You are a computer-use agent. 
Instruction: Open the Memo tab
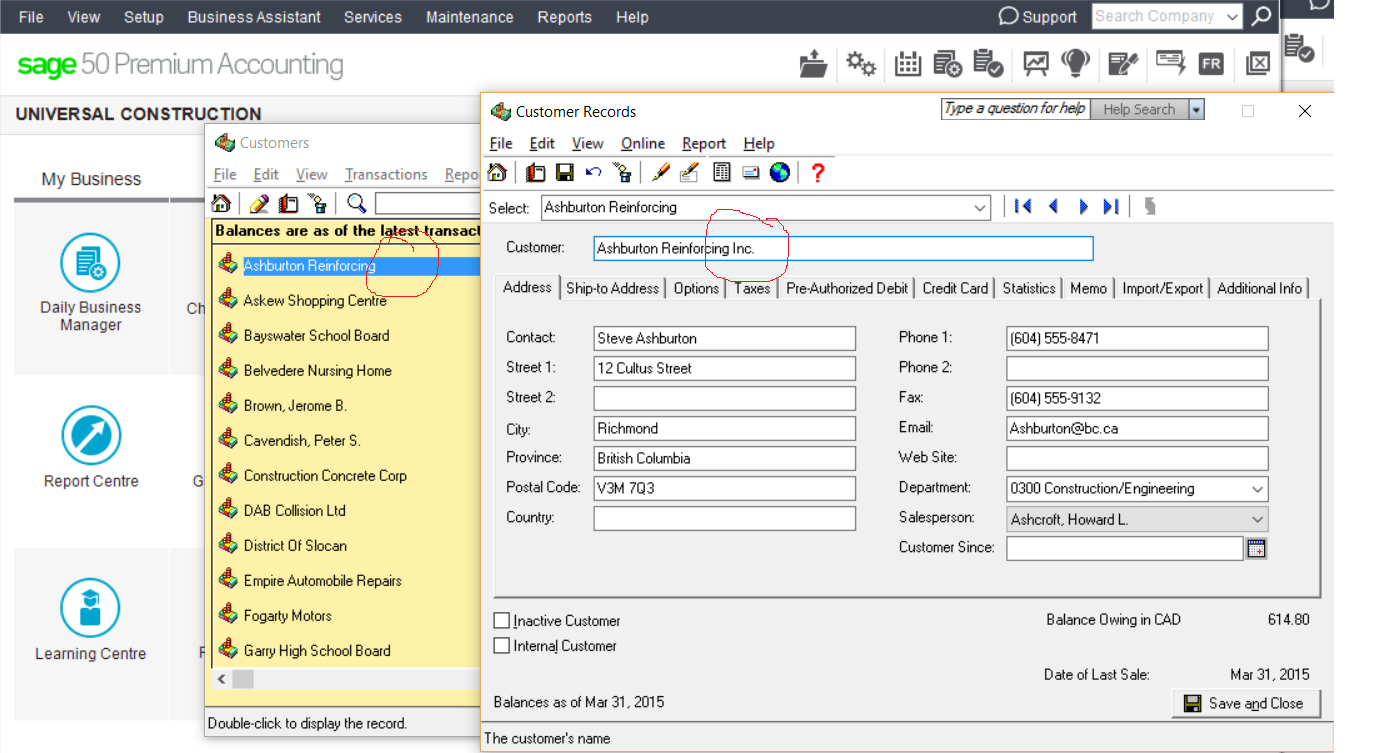(1088, 288)
